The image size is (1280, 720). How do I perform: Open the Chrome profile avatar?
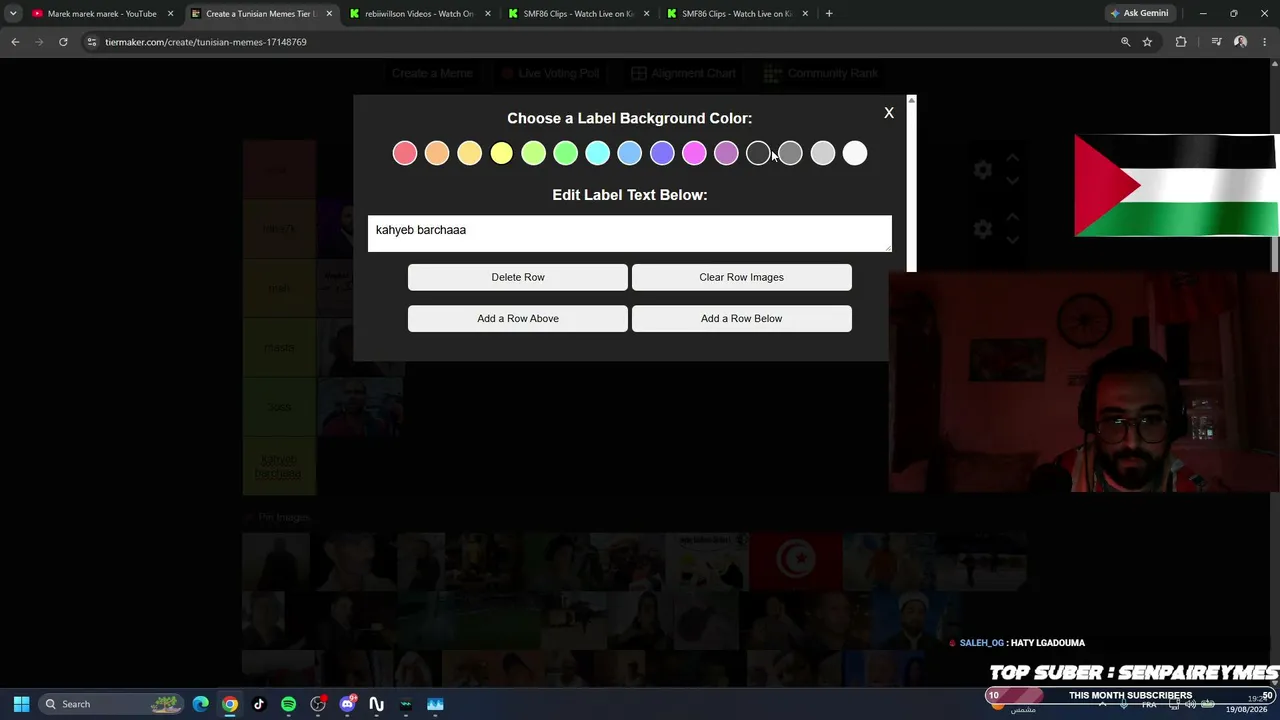1241,42
